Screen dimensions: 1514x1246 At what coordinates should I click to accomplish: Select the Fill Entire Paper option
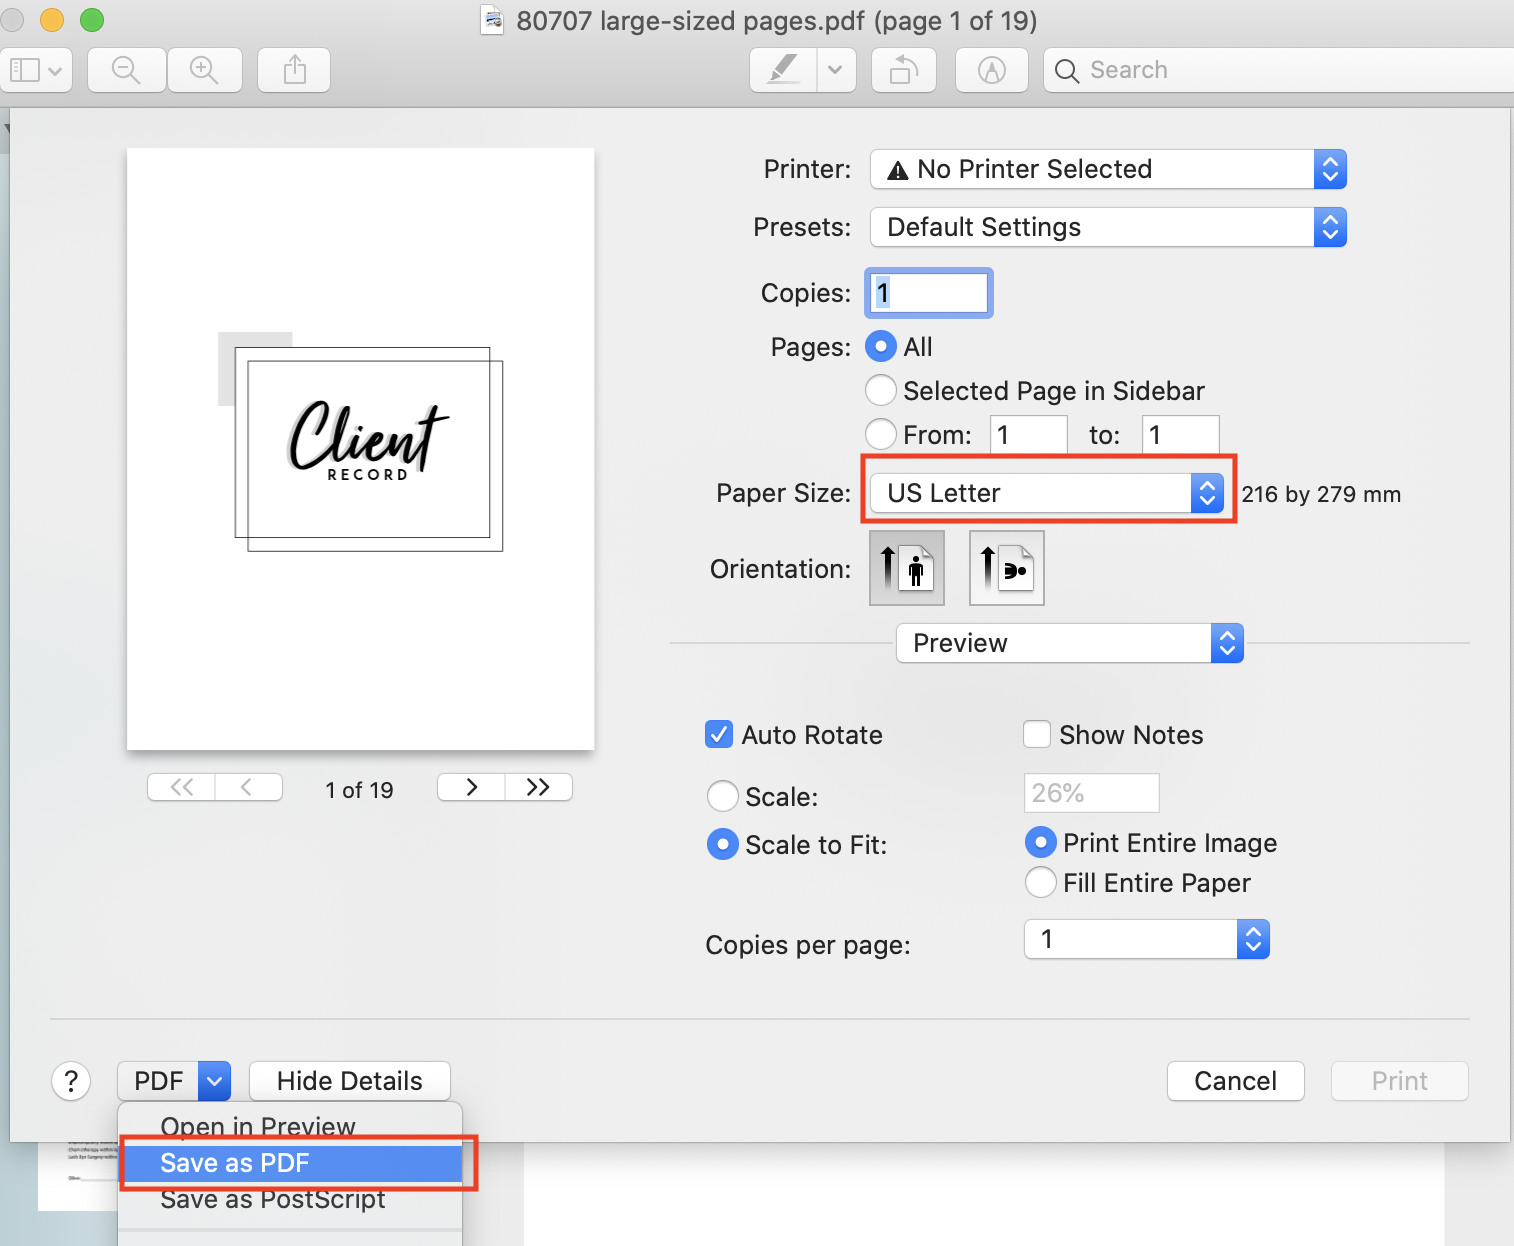(1041, 883)
